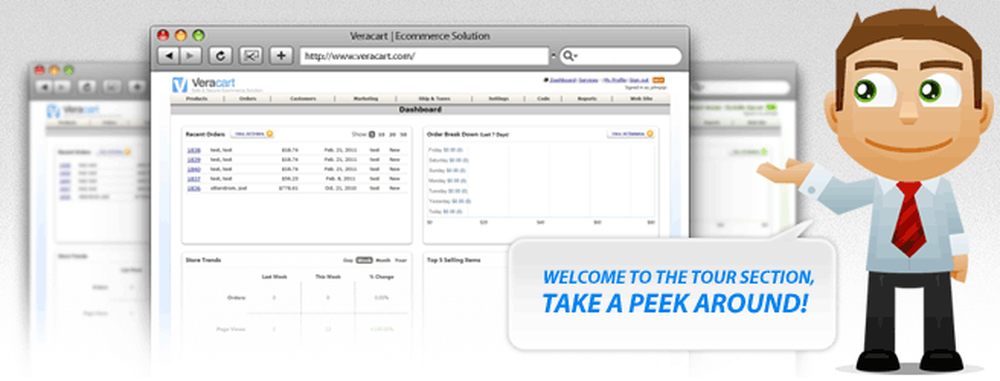
Task: Reload the page with the refresh icon
Action: click(221, 56)
